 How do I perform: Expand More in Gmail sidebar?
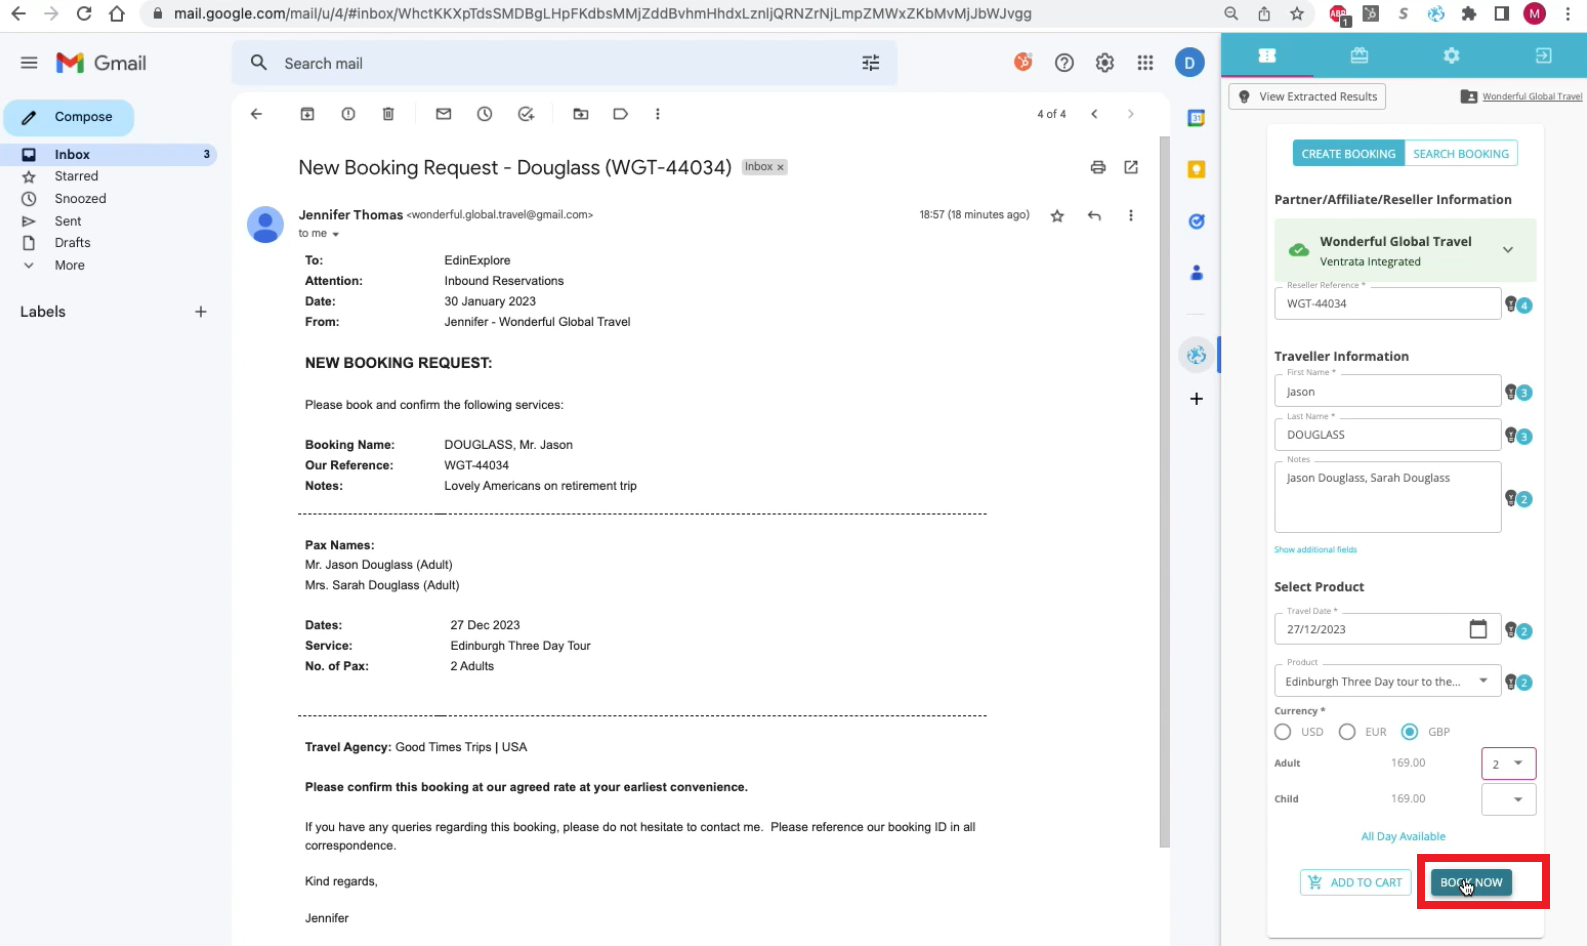[69, 265]
